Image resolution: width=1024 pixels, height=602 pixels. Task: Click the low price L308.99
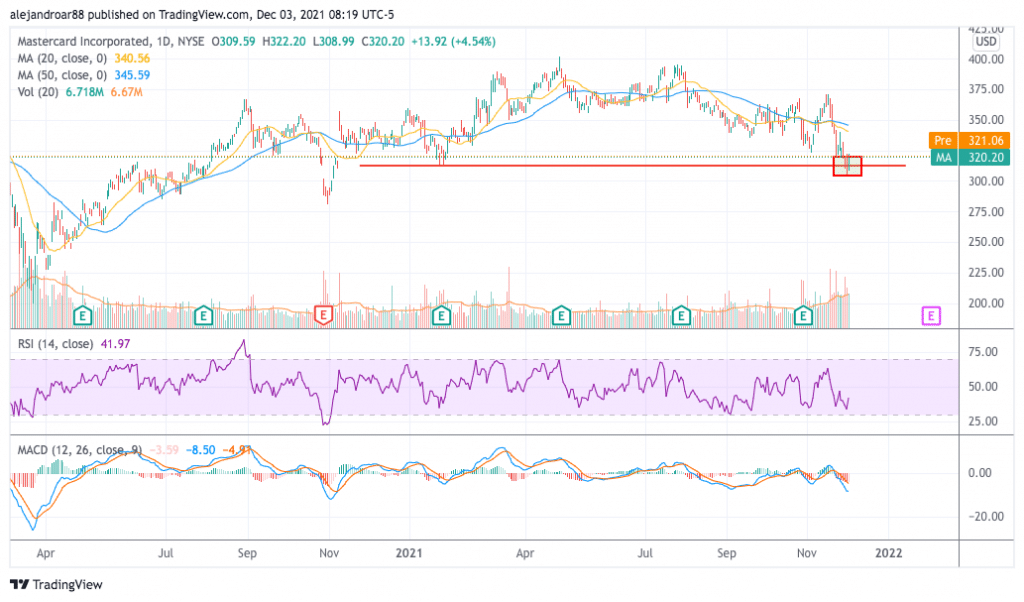tap(333, 41)
